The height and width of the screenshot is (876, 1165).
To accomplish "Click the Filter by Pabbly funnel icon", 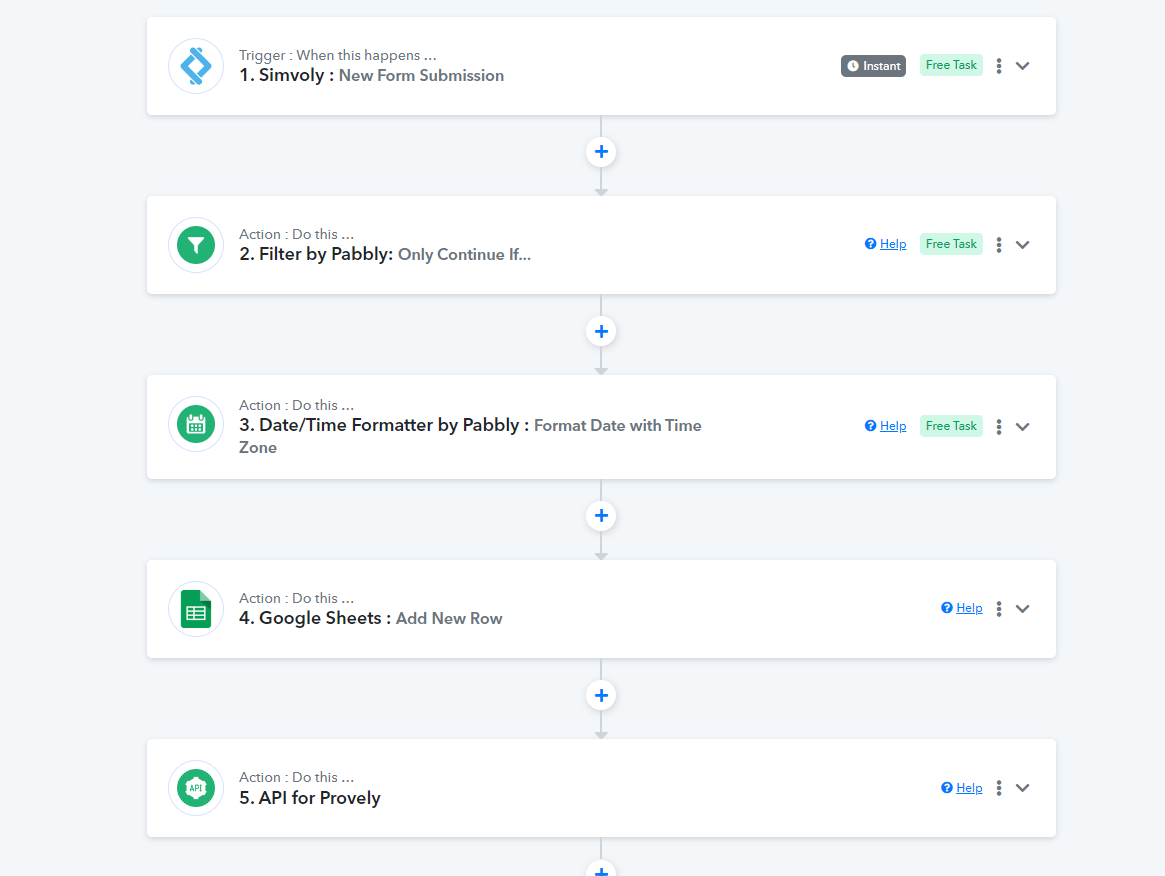I will click(x=196, y=245).
